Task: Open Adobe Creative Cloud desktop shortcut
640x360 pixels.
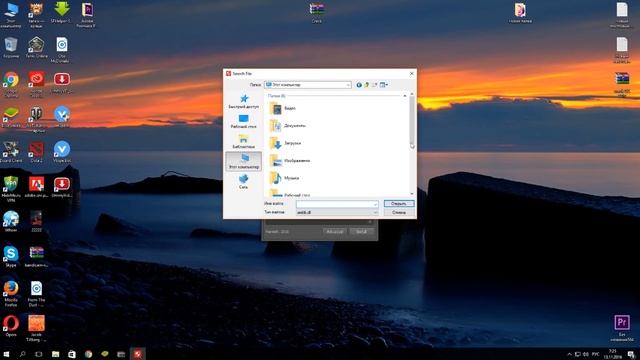Action: [36, 84]
